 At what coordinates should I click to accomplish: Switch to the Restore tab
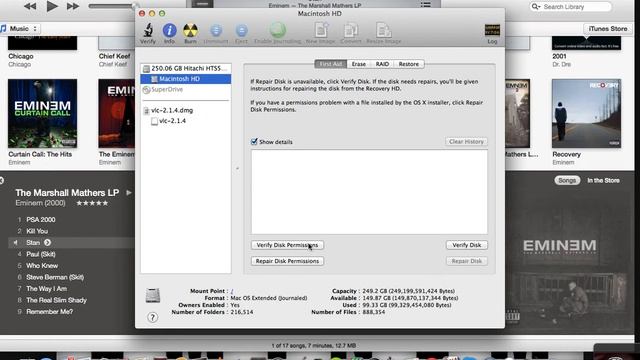(x=409, y=64)
